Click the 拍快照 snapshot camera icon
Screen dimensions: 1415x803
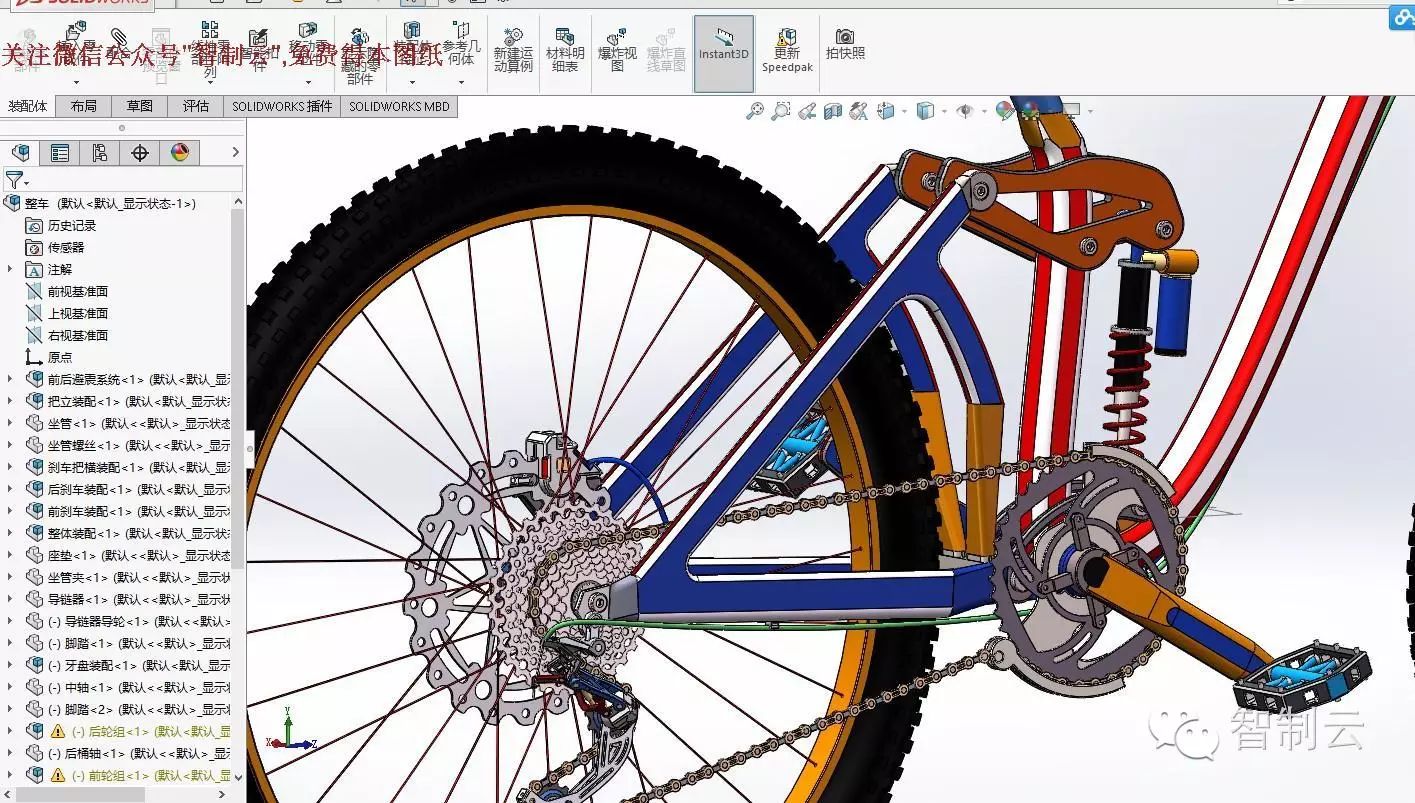point(845,44)
